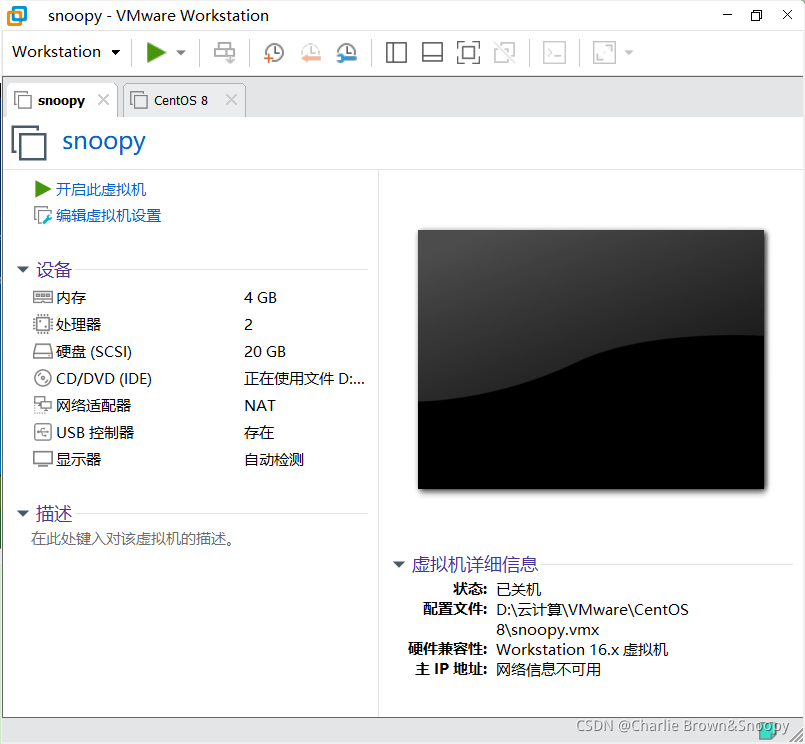Image resolution: width=805 pixels, height=744 pixels.
Task: Click the console view terminal icon
Action: tap(554, 52)
